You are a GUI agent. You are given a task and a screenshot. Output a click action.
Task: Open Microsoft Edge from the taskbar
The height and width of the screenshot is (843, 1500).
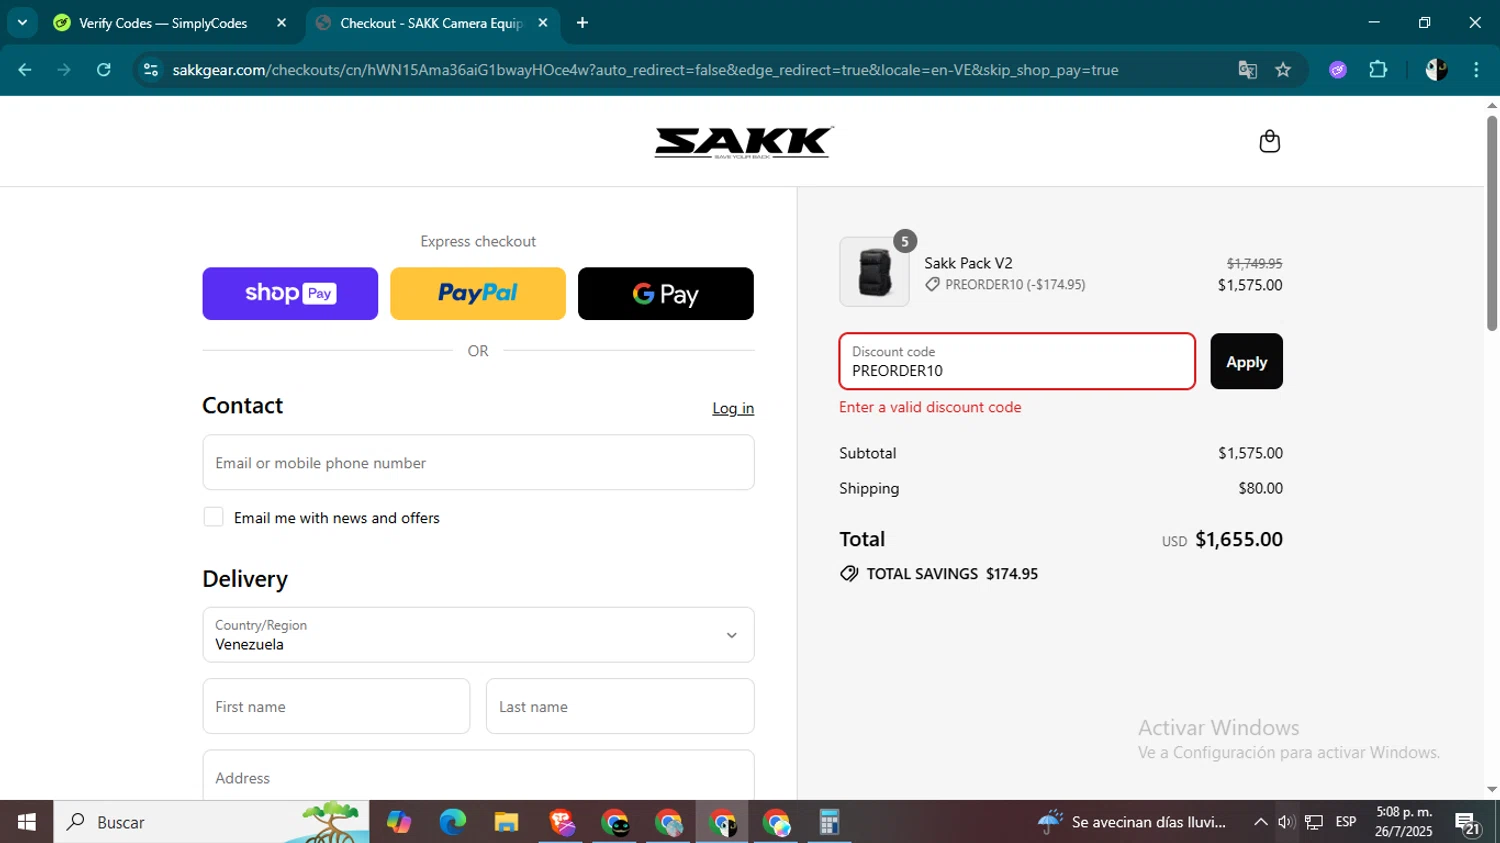[x=452, y=822]
